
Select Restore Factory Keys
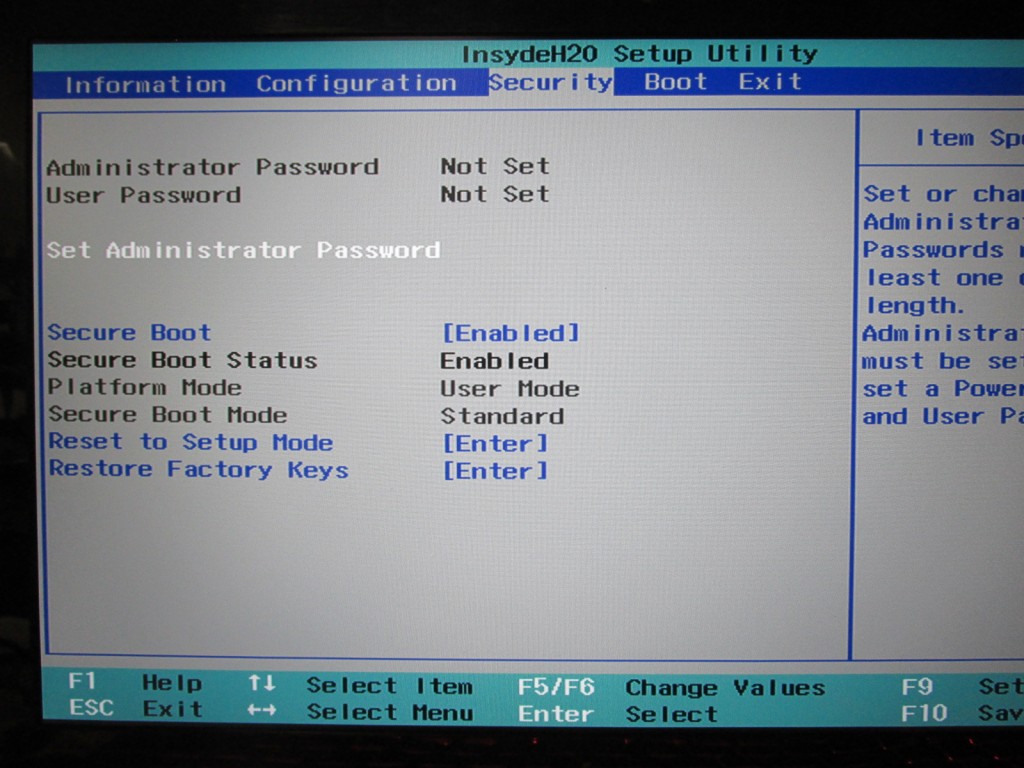(199, 470)
